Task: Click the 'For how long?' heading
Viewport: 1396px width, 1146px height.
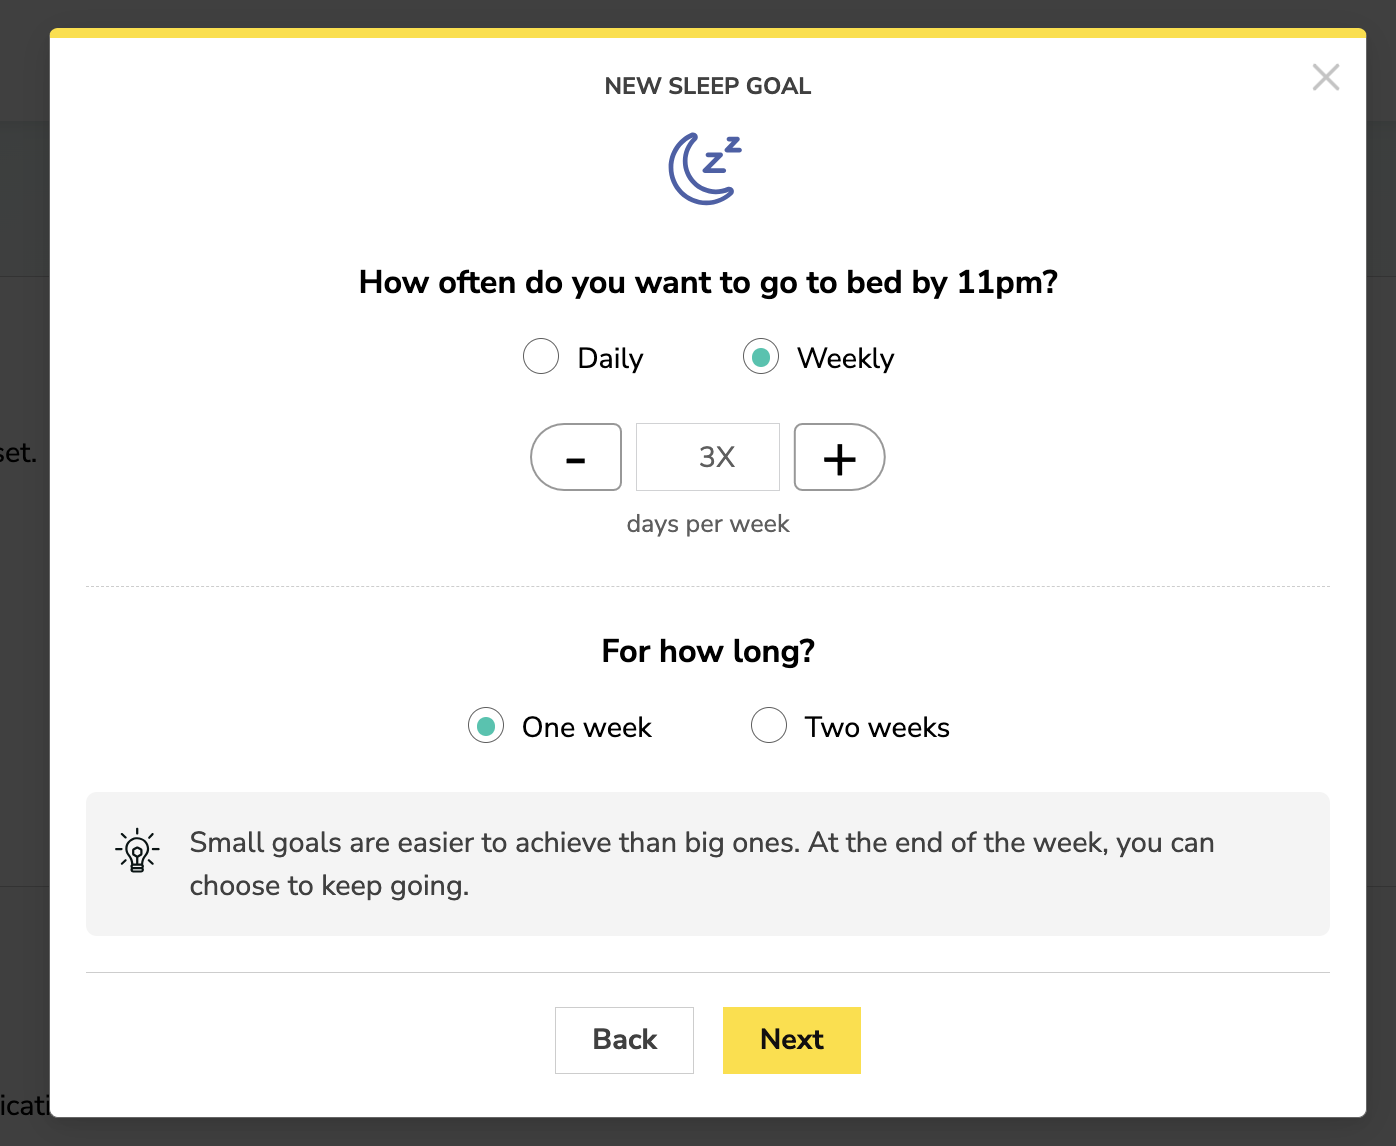Action: point(708,651)
